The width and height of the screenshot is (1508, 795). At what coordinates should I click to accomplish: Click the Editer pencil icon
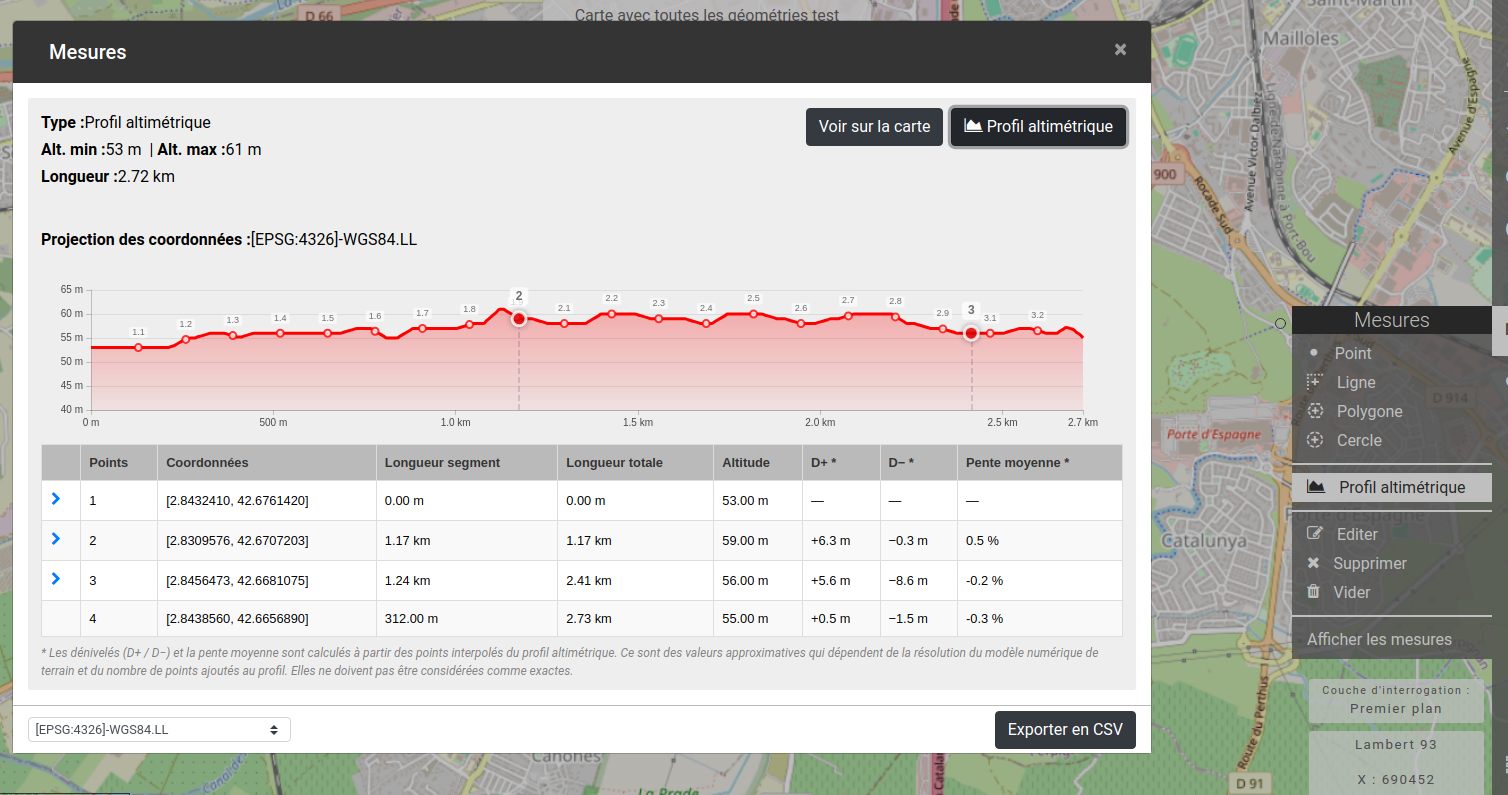tap(1315, 534)
